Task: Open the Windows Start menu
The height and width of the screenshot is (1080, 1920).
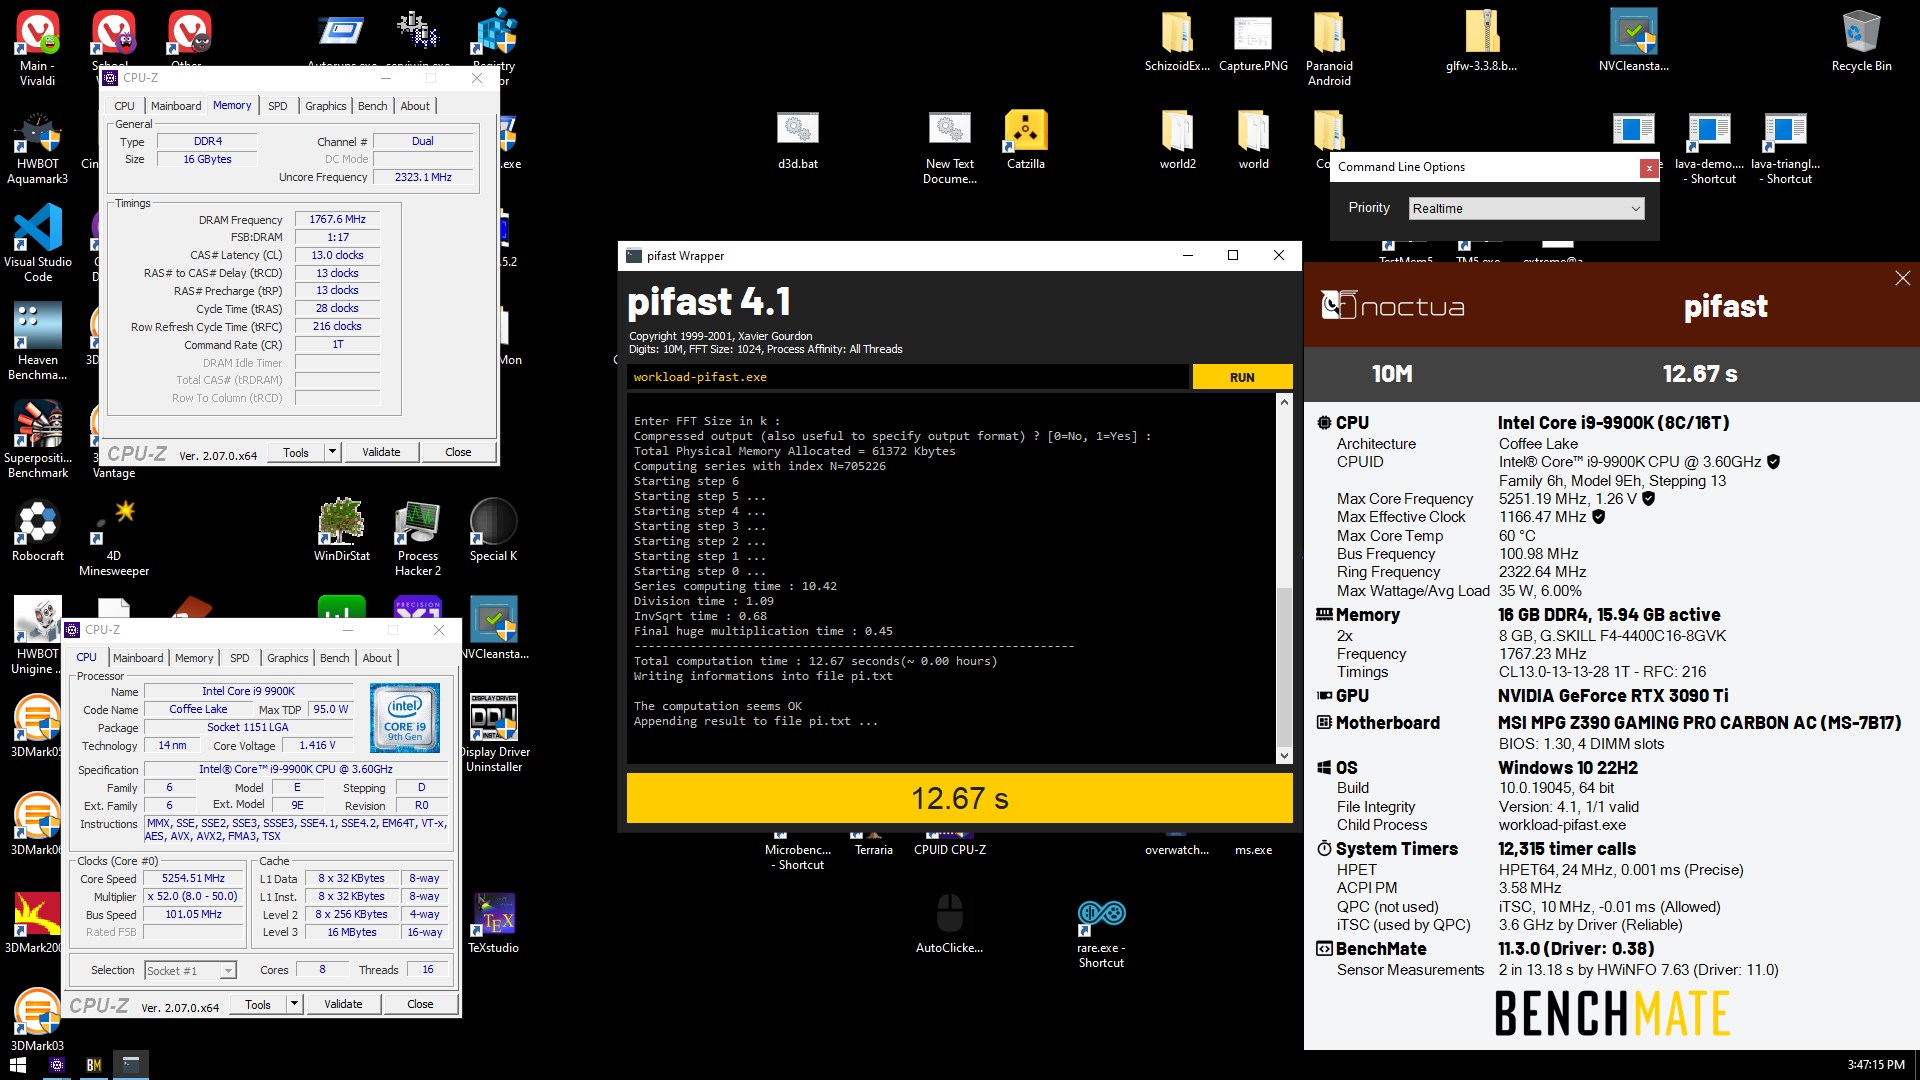Action: (17, 1065)
